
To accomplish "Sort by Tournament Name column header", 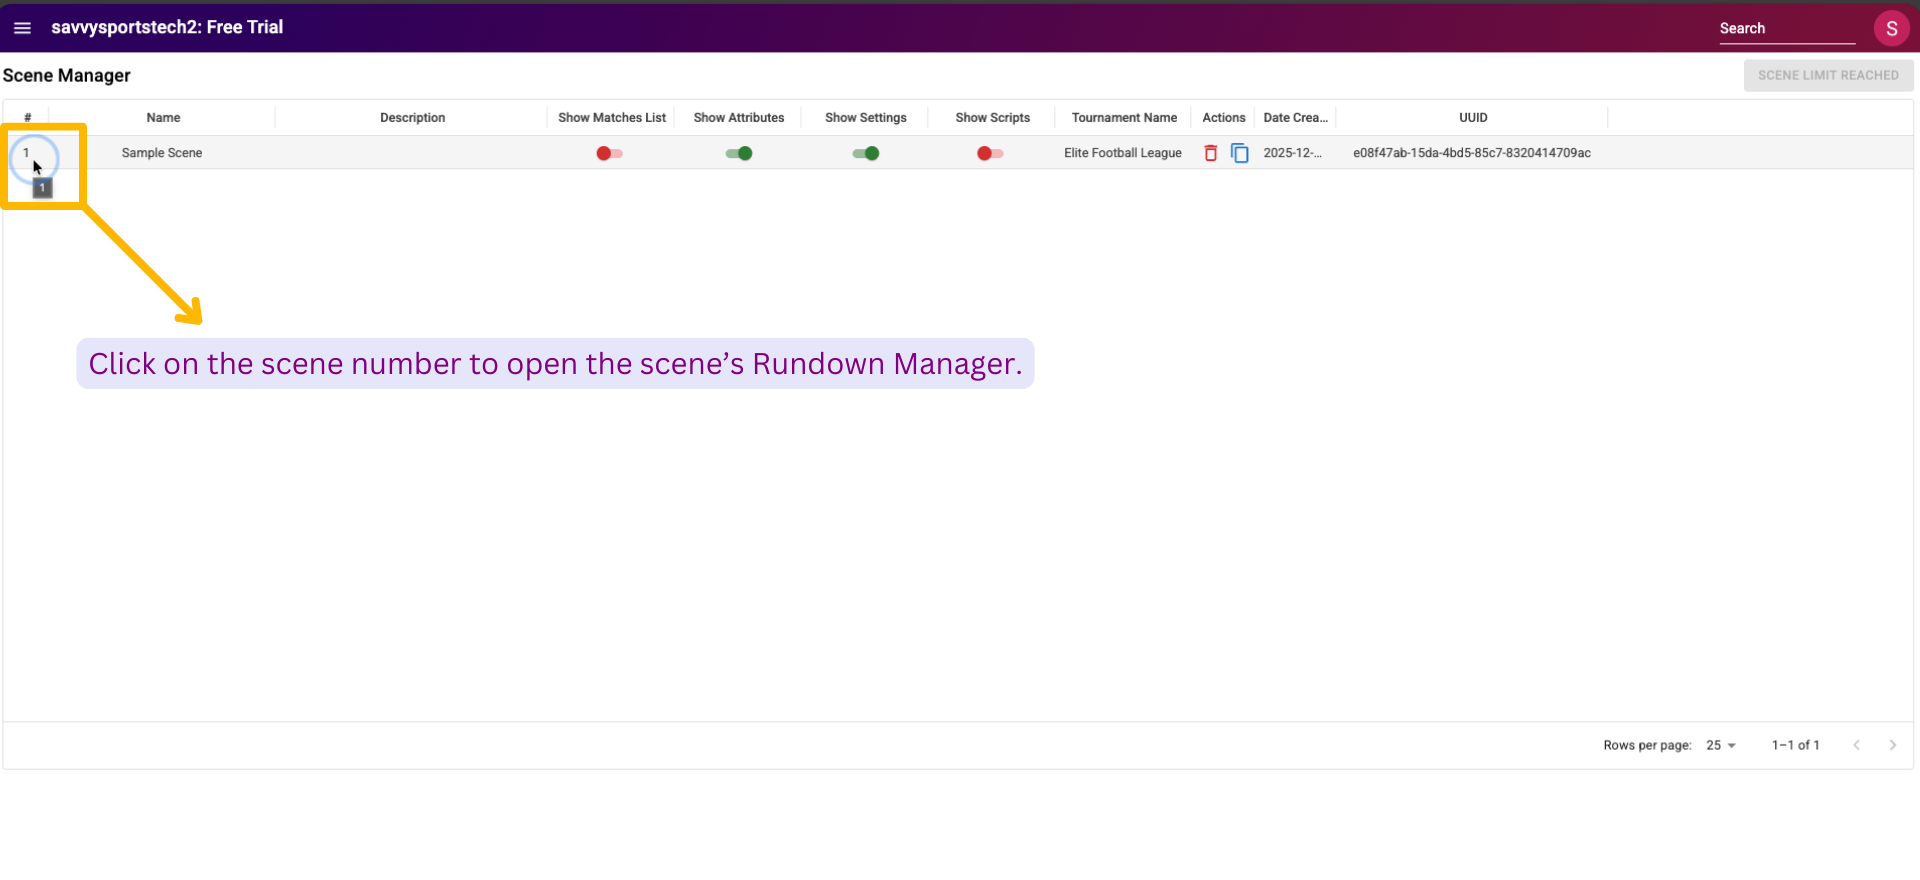I will coord(1124,118).
